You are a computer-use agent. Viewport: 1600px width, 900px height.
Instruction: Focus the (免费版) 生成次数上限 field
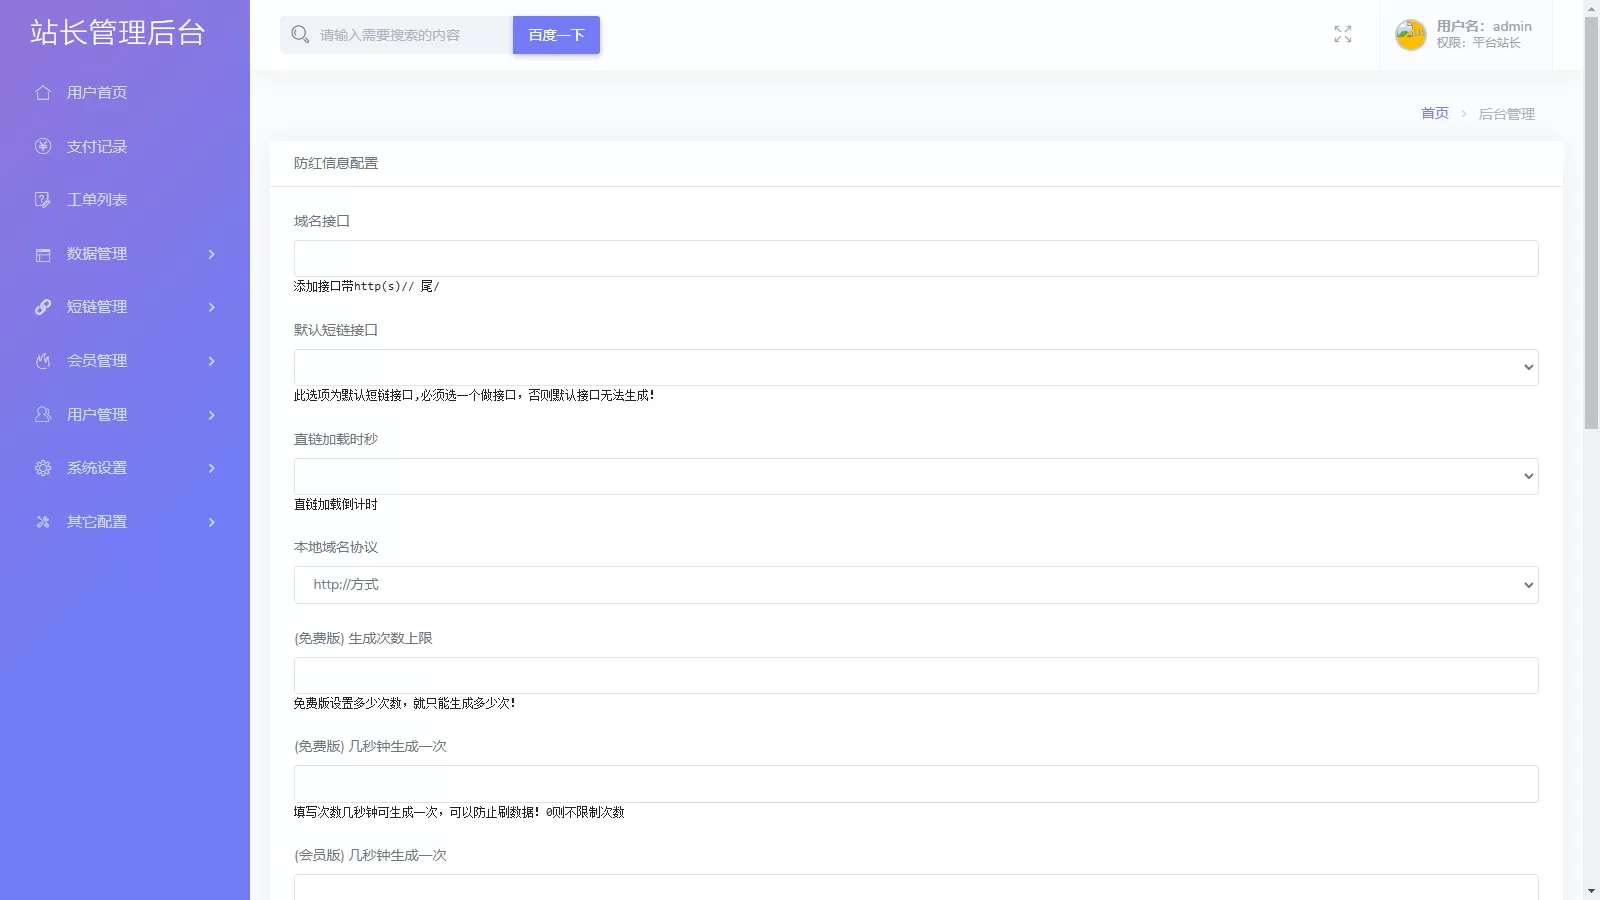(915, 675)
